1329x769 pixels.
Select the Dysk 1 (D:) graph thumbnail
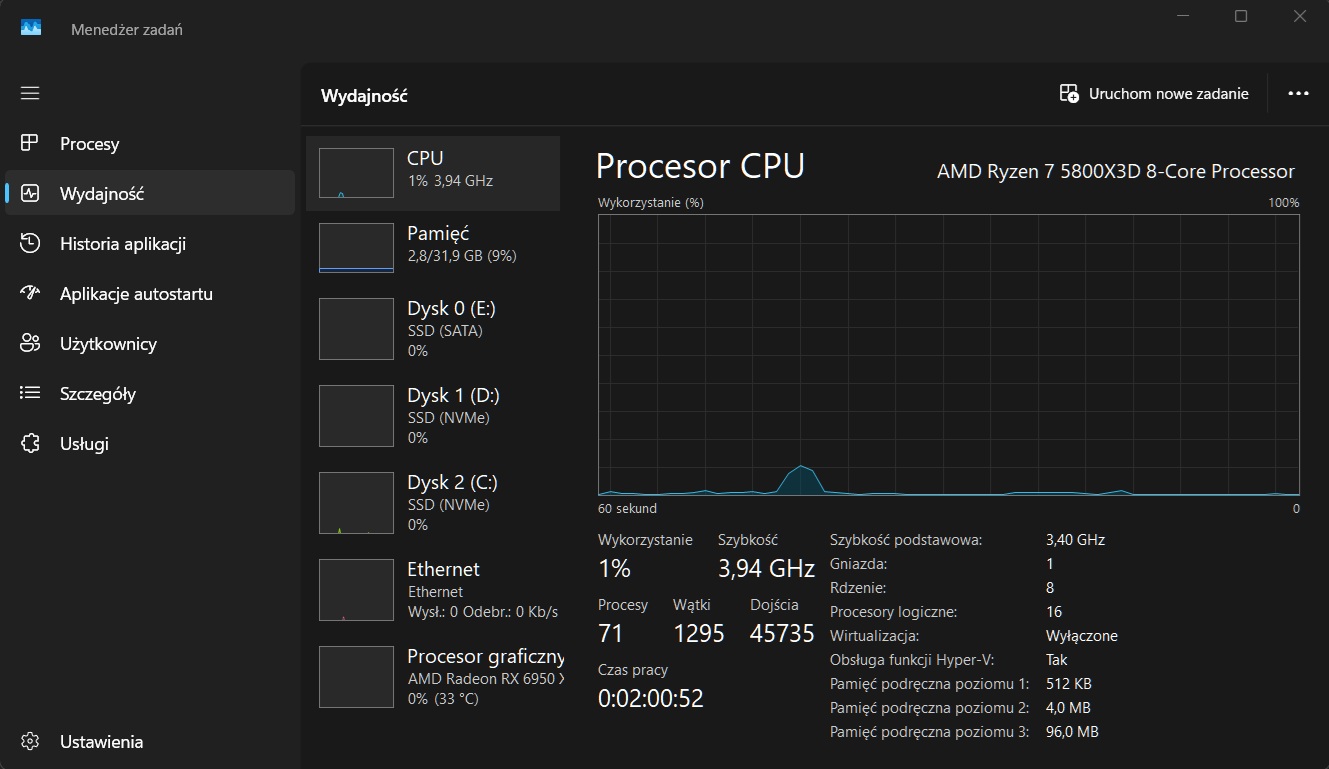356,416
